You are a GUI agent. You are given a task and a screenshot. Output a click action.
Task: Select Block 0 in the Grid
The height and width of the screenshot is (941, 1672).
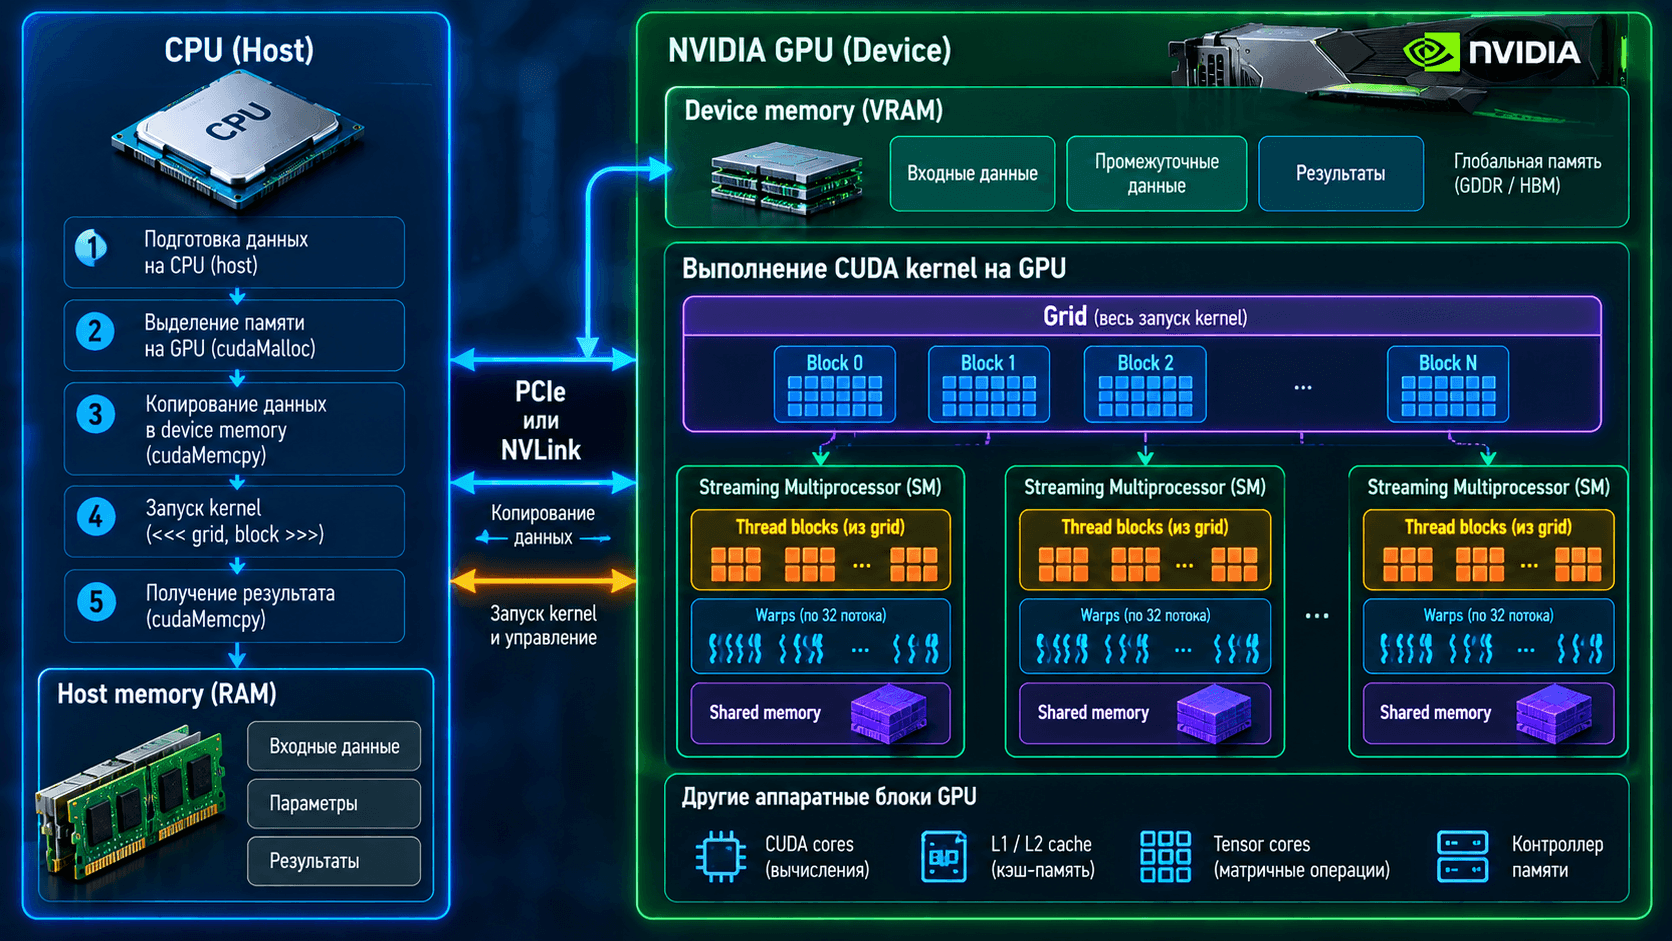[x=834, y=384]
